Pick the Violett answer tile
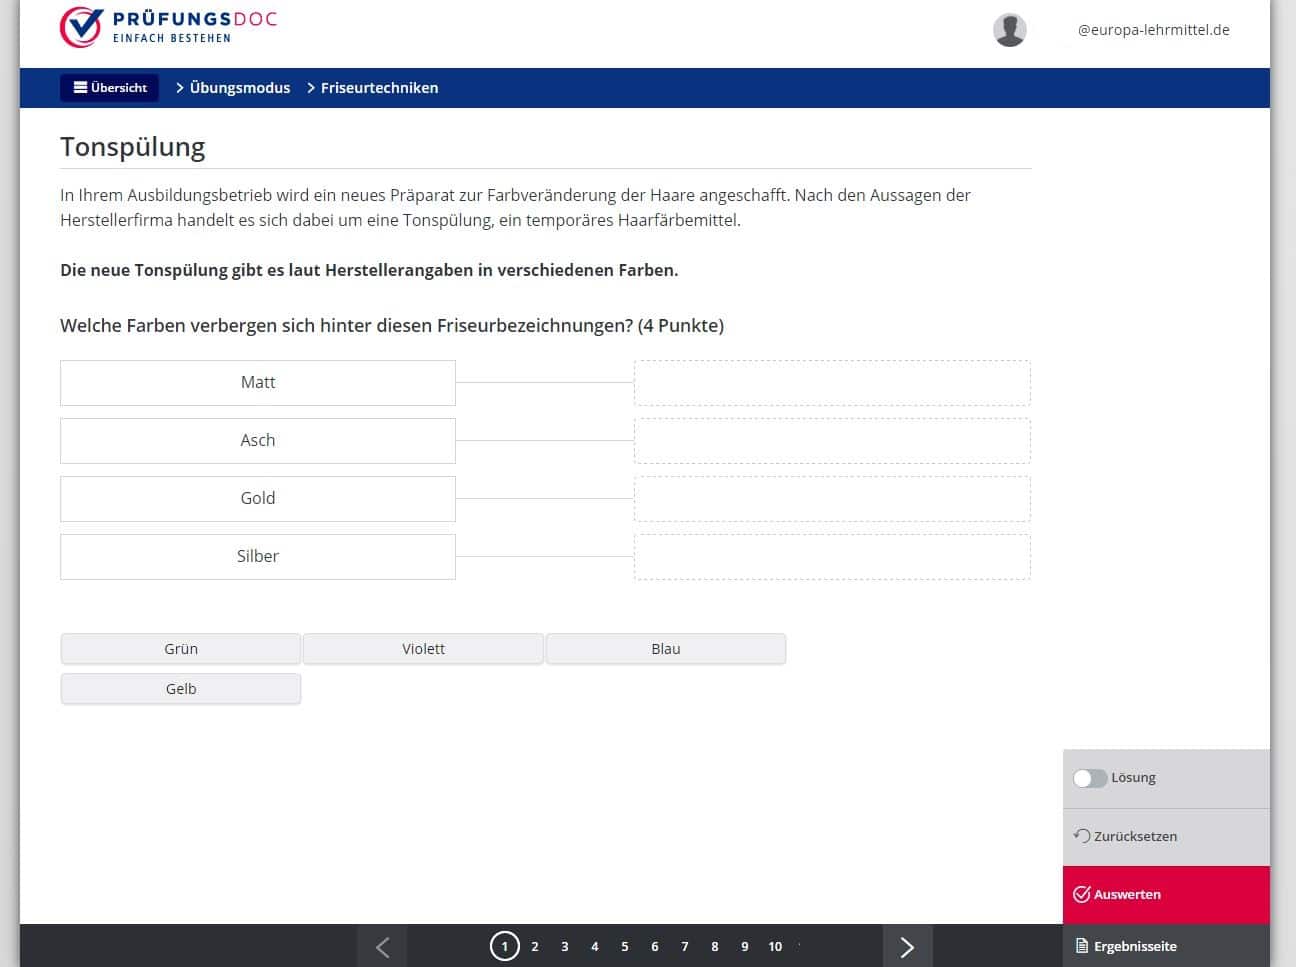 click(423, 649)
